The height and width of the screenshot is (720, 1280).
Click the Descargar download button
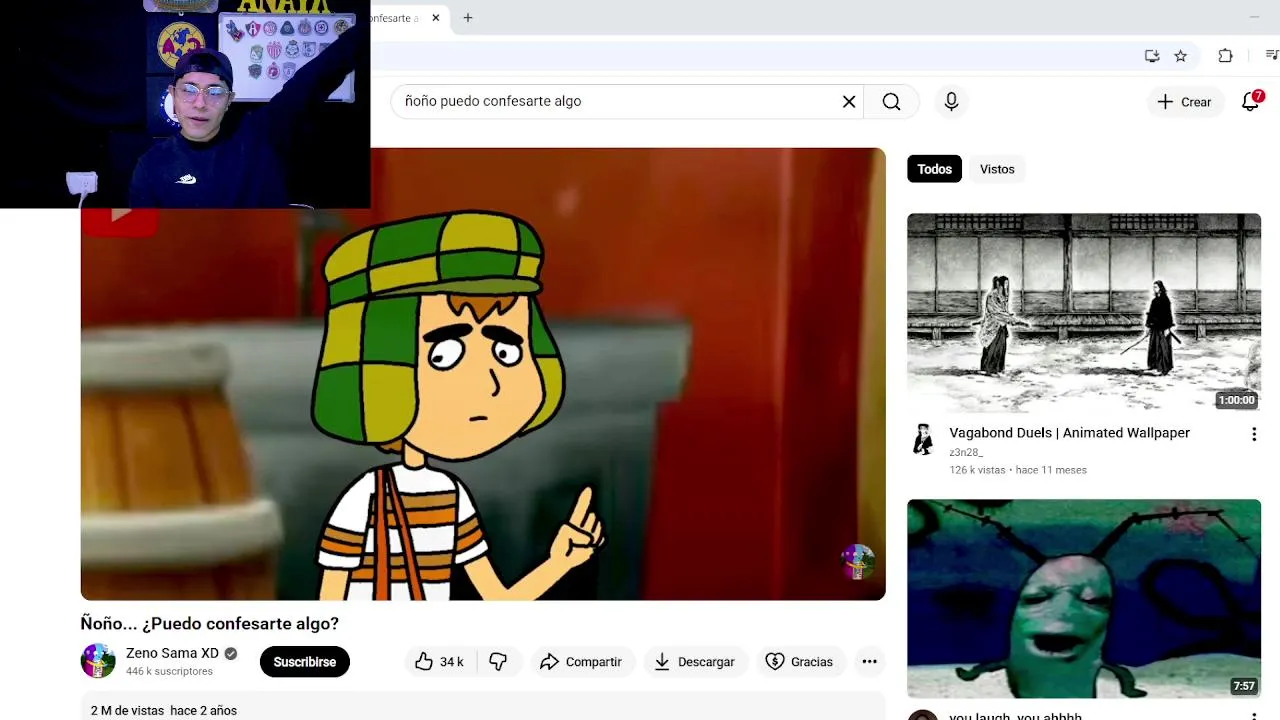pos(694,662)
